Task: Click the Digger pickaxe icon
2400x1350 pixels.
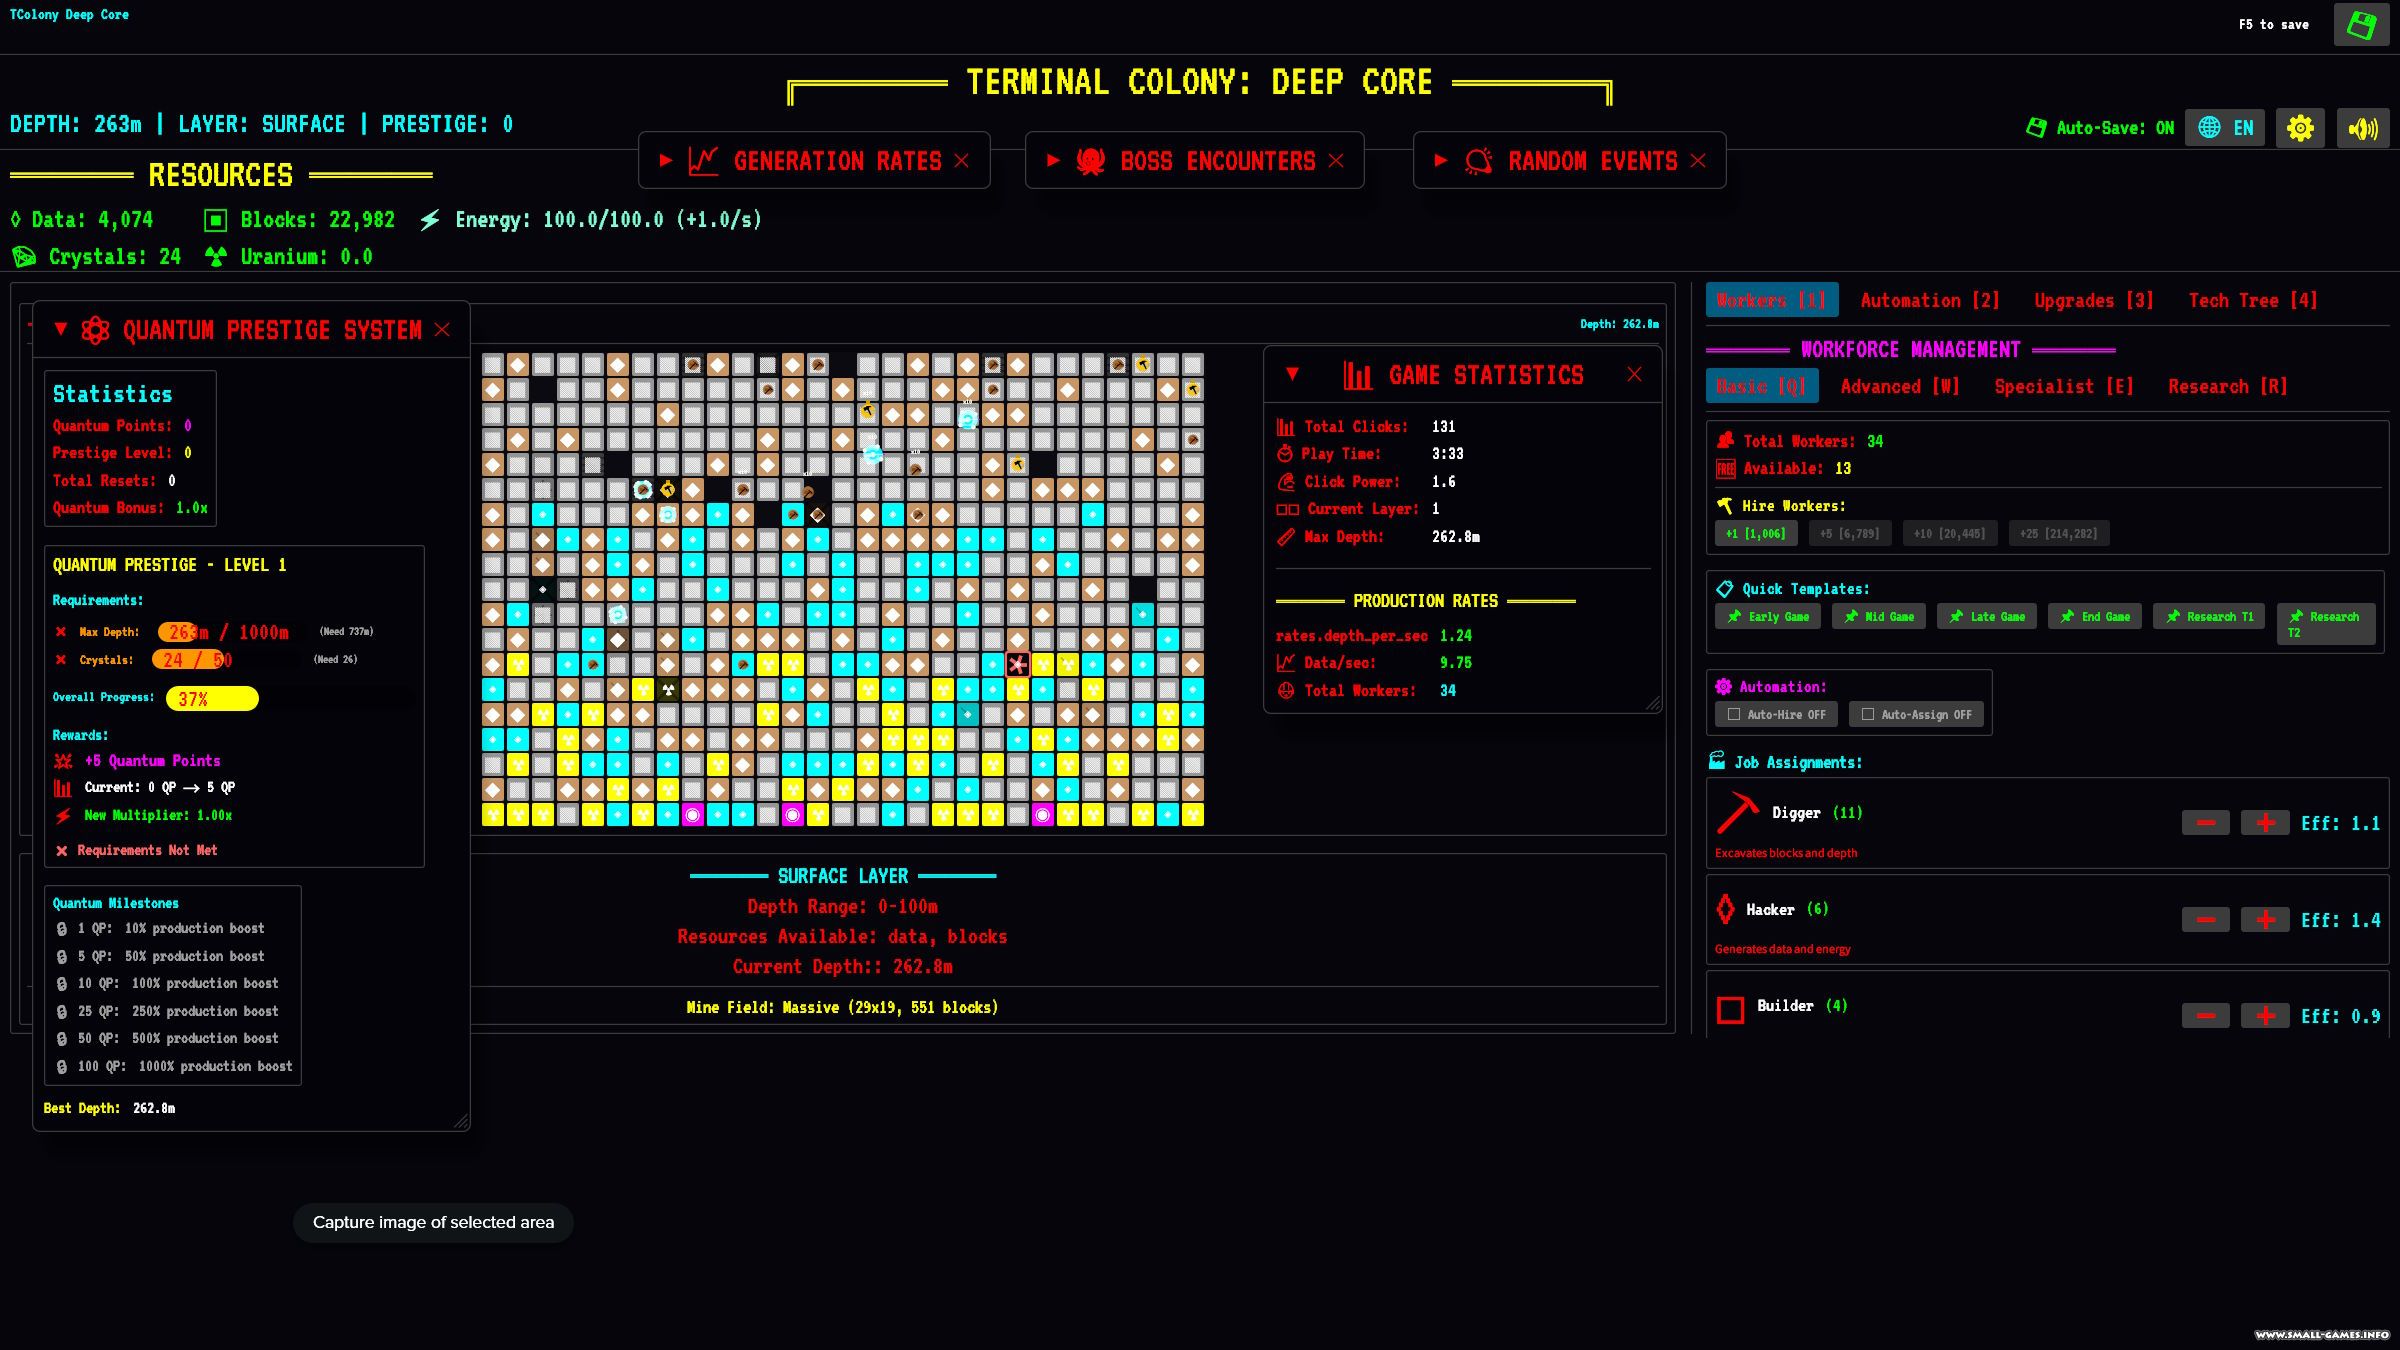Action: pyautogui.click(x=1737, y=812)
